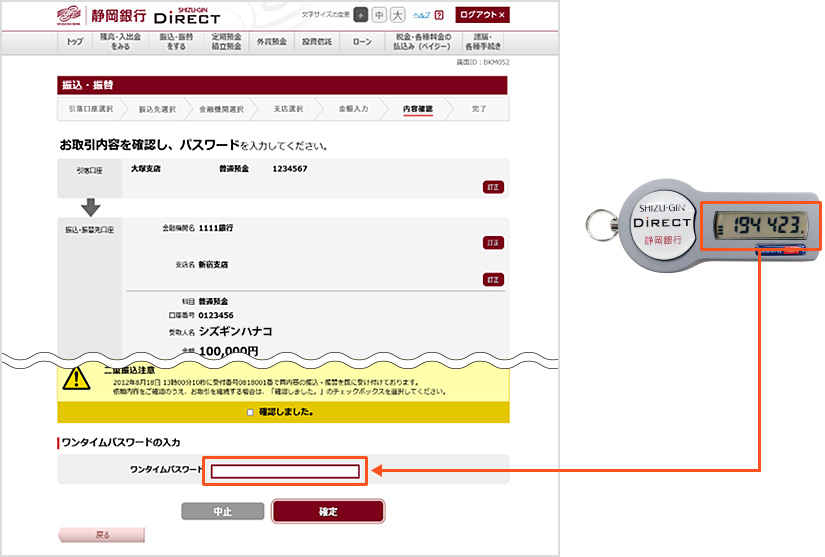Image resolution: width=825 pixels, height=557 pixels.
Task: Click 訂正 button for 引落口座
Action: [493, 187]
